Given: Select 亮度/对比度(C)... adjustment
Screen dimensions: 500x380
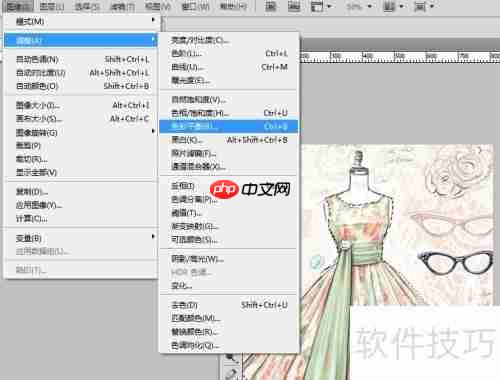Looking at the screenshot, I should [x=229, y=40].
